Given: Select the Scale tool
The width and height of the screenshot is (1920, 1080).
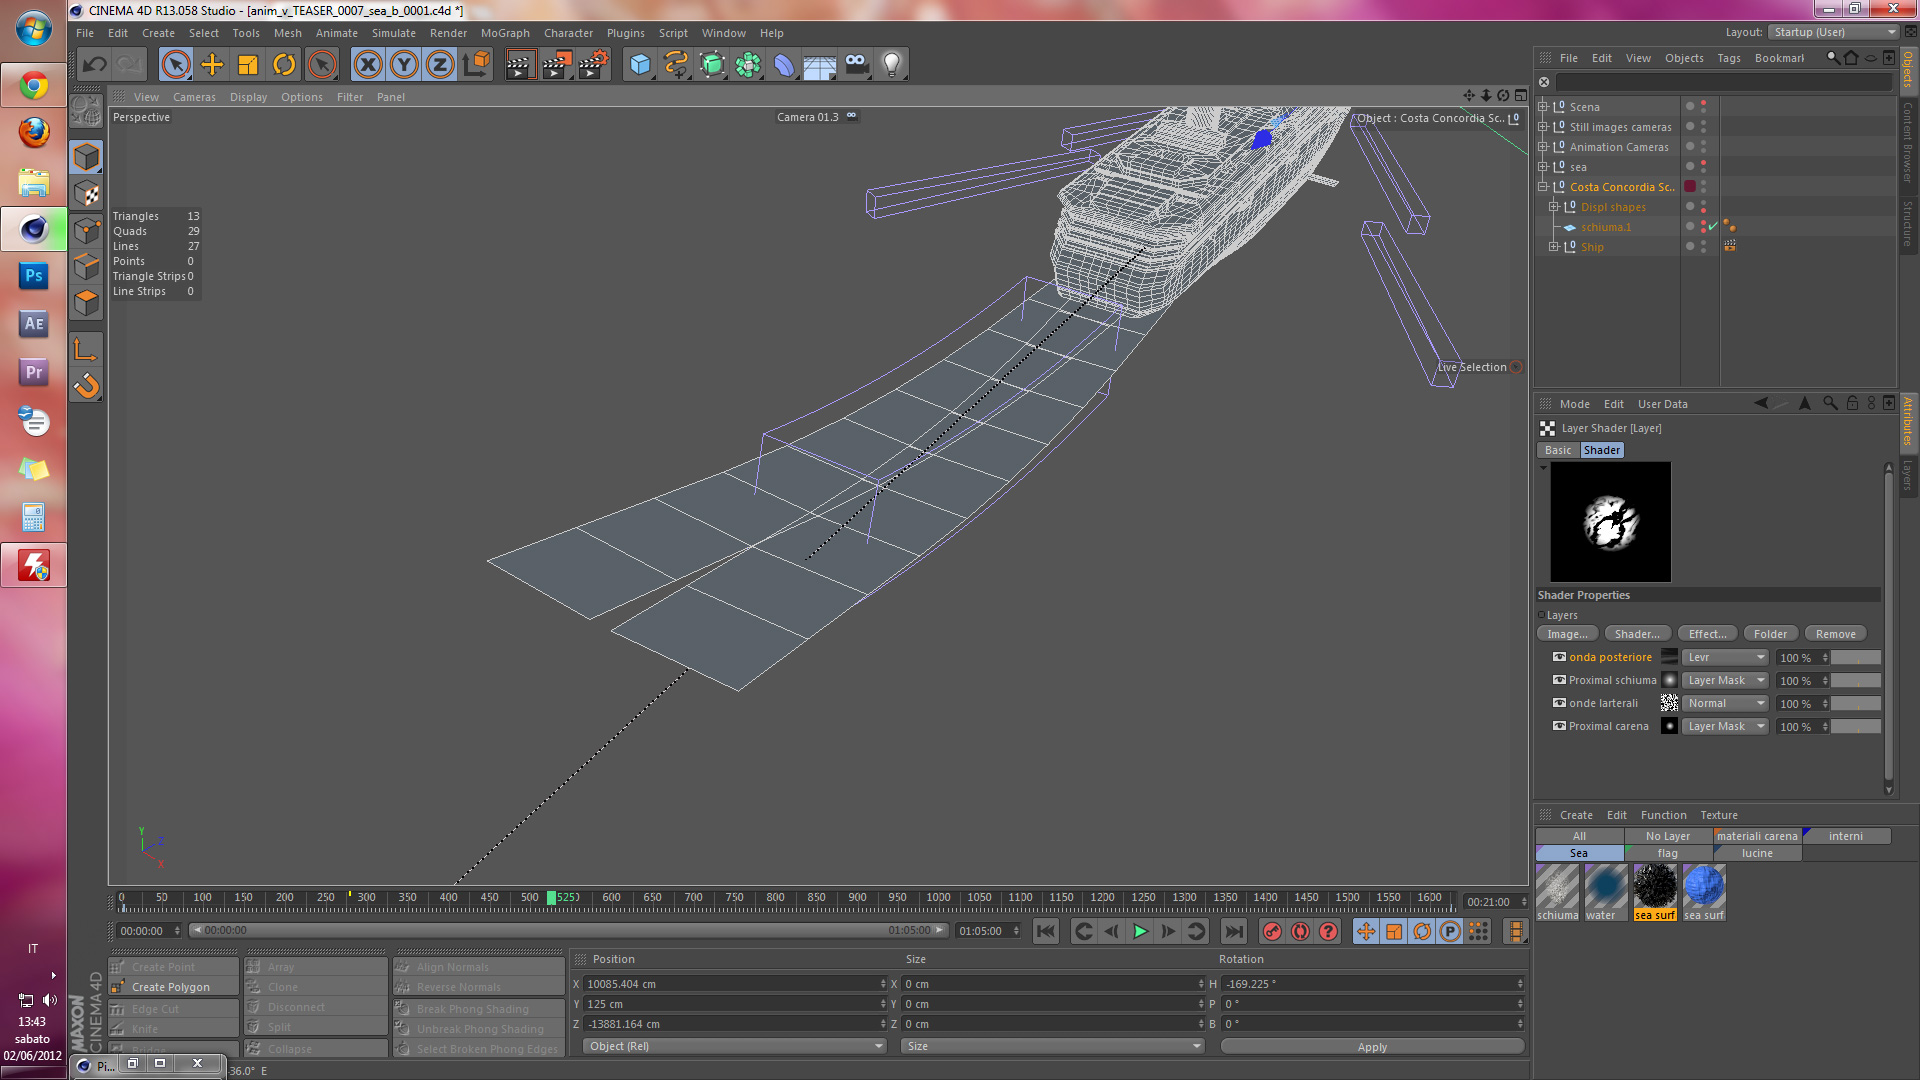Looking at the screenshot, I should pos(247,65).
